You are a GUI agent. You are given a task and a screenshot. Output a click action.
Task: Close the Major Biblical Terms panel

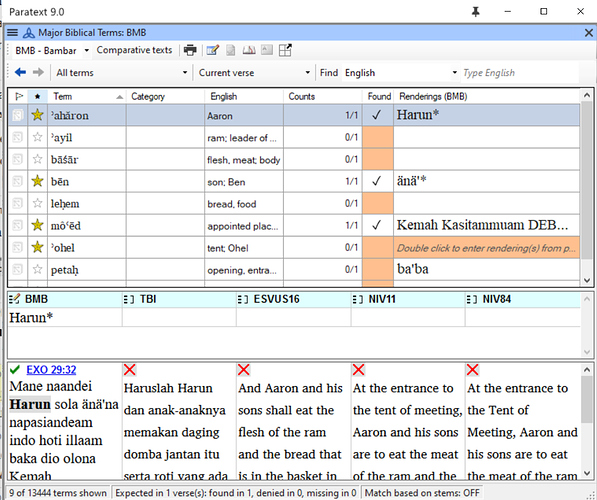point(589,33)
